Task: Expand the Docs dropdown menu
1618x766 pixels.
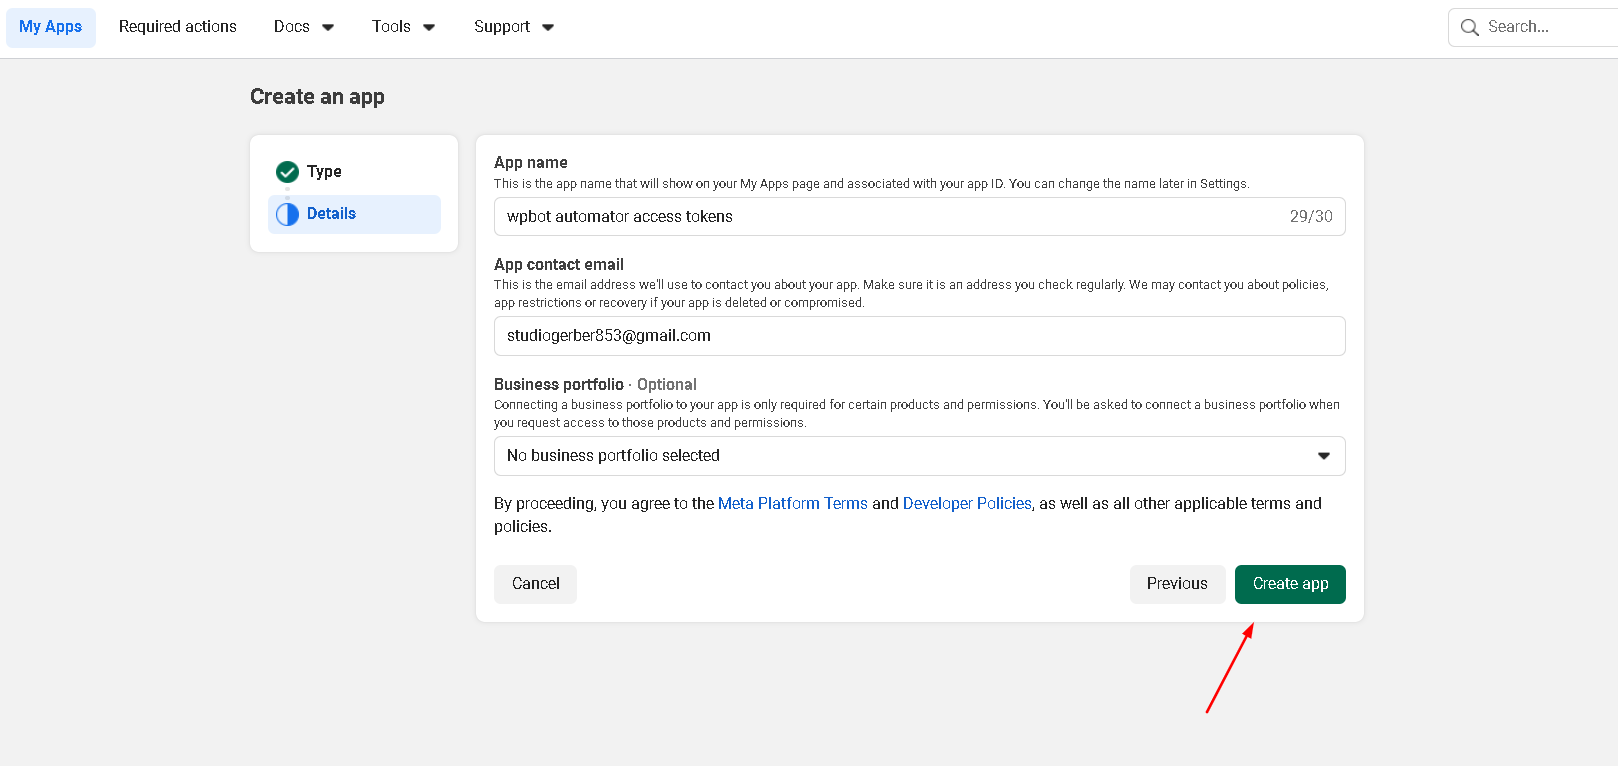Action: click(x=304, y=27)
